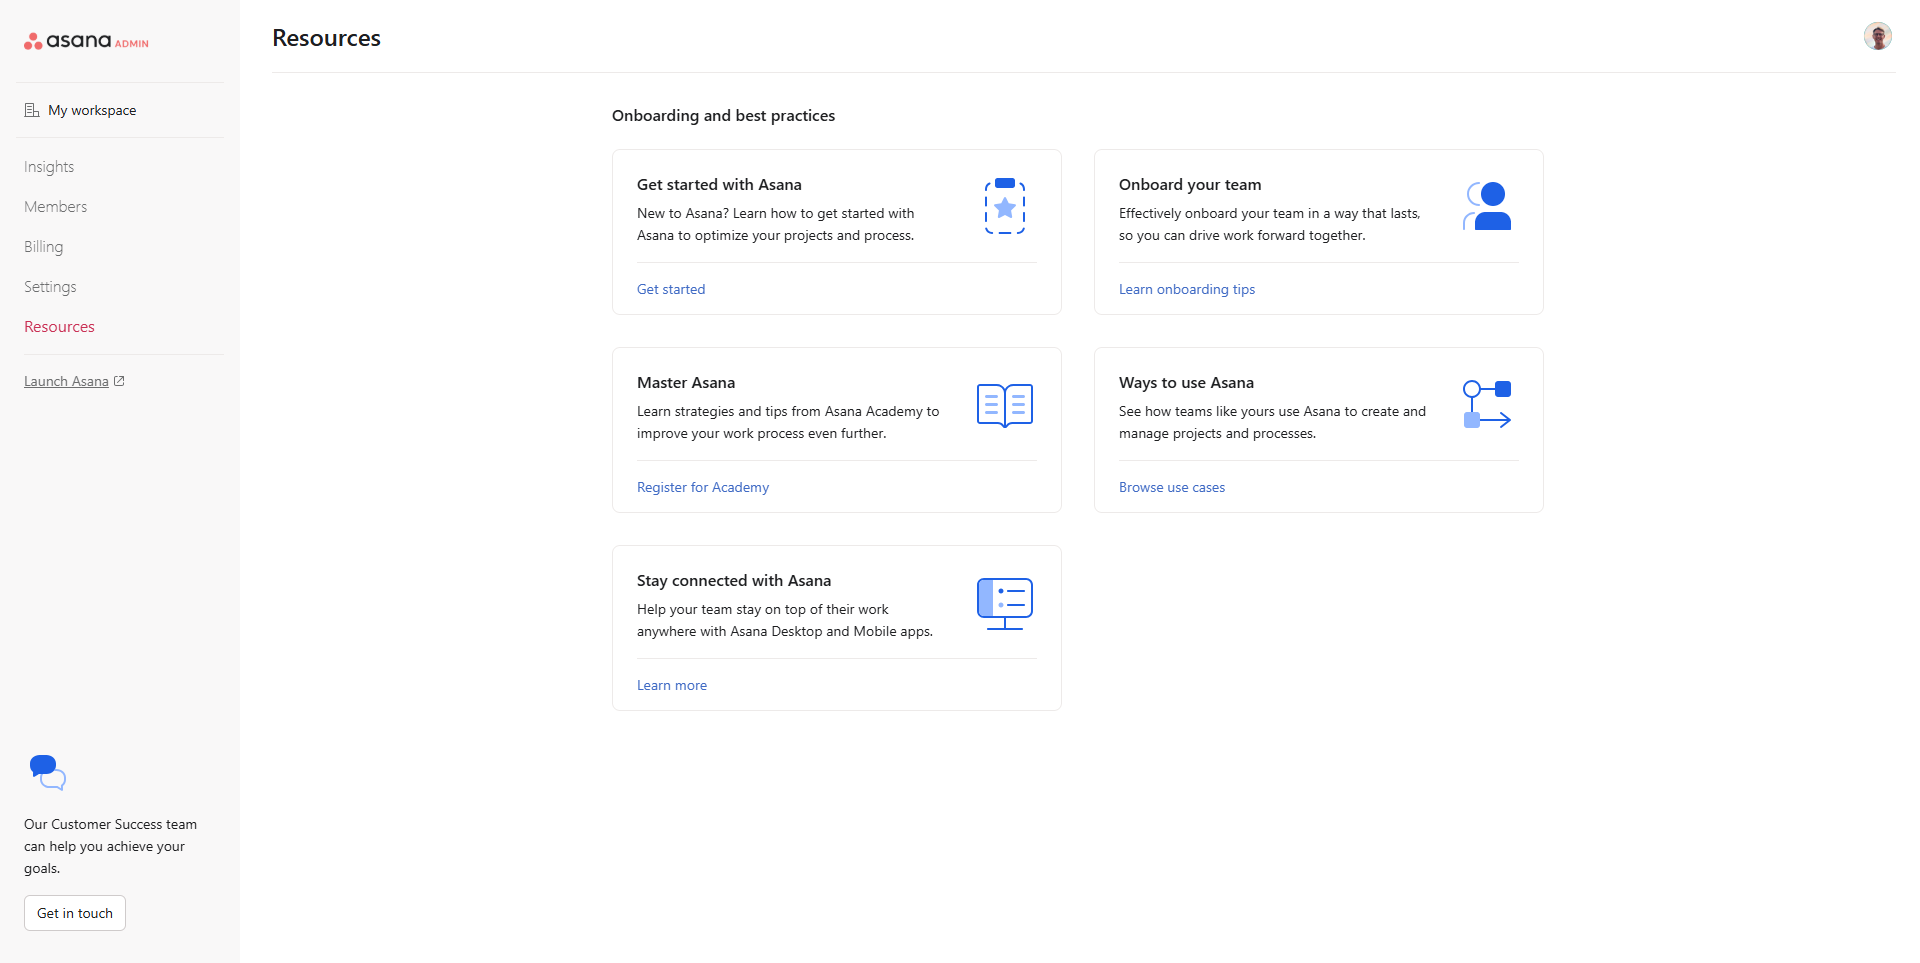Viewport: 1920px width, 963px height.
Task: Click the Customer Success team description text
Action: [x=110, y=846]
